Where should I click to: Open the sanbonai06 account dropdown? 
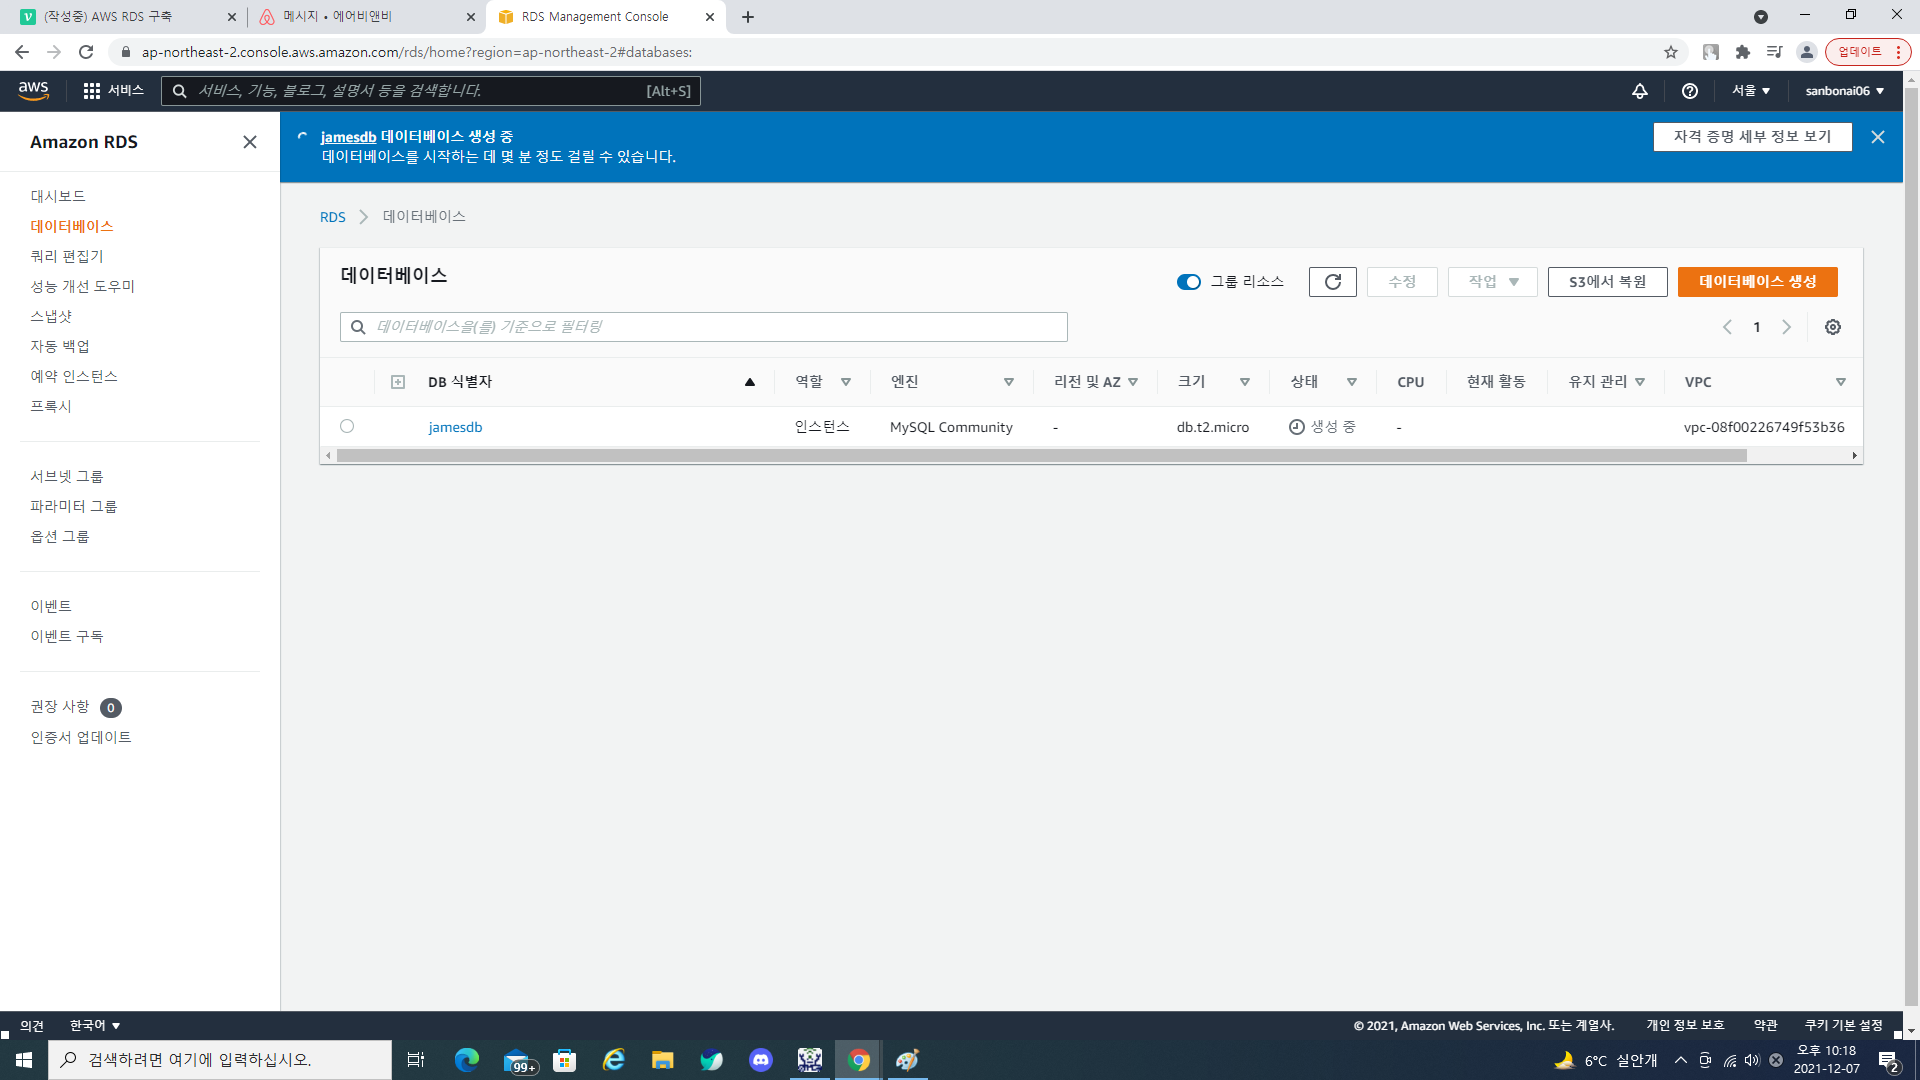coord(1843,91)
